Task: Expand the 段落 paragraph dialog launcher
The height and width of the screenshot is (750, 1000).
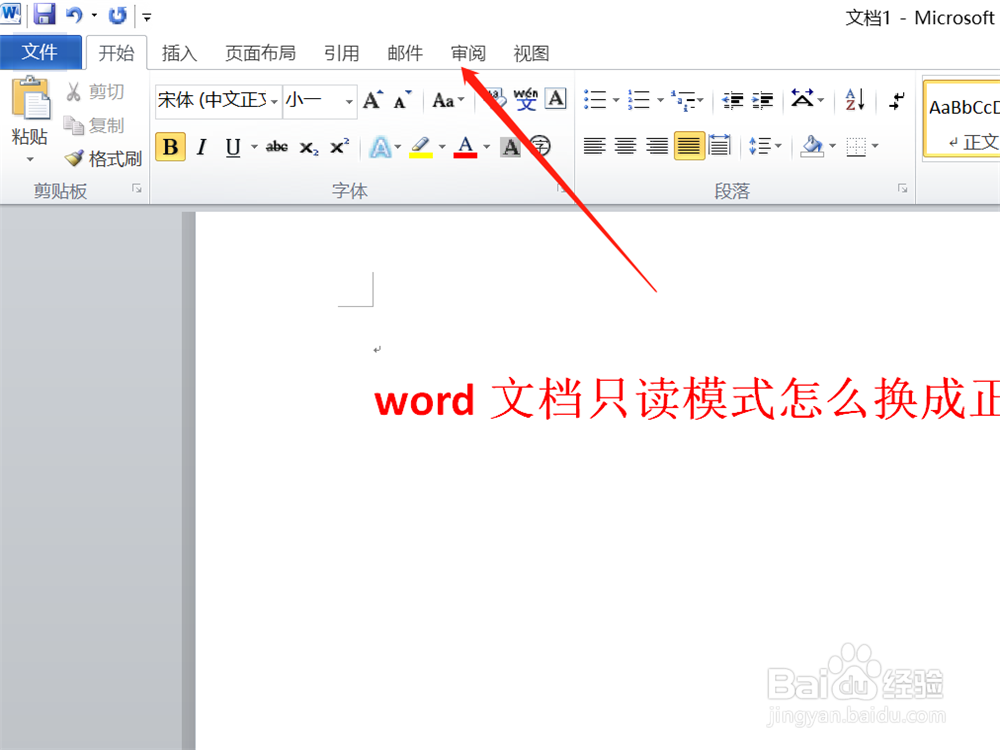Action: 902,188
